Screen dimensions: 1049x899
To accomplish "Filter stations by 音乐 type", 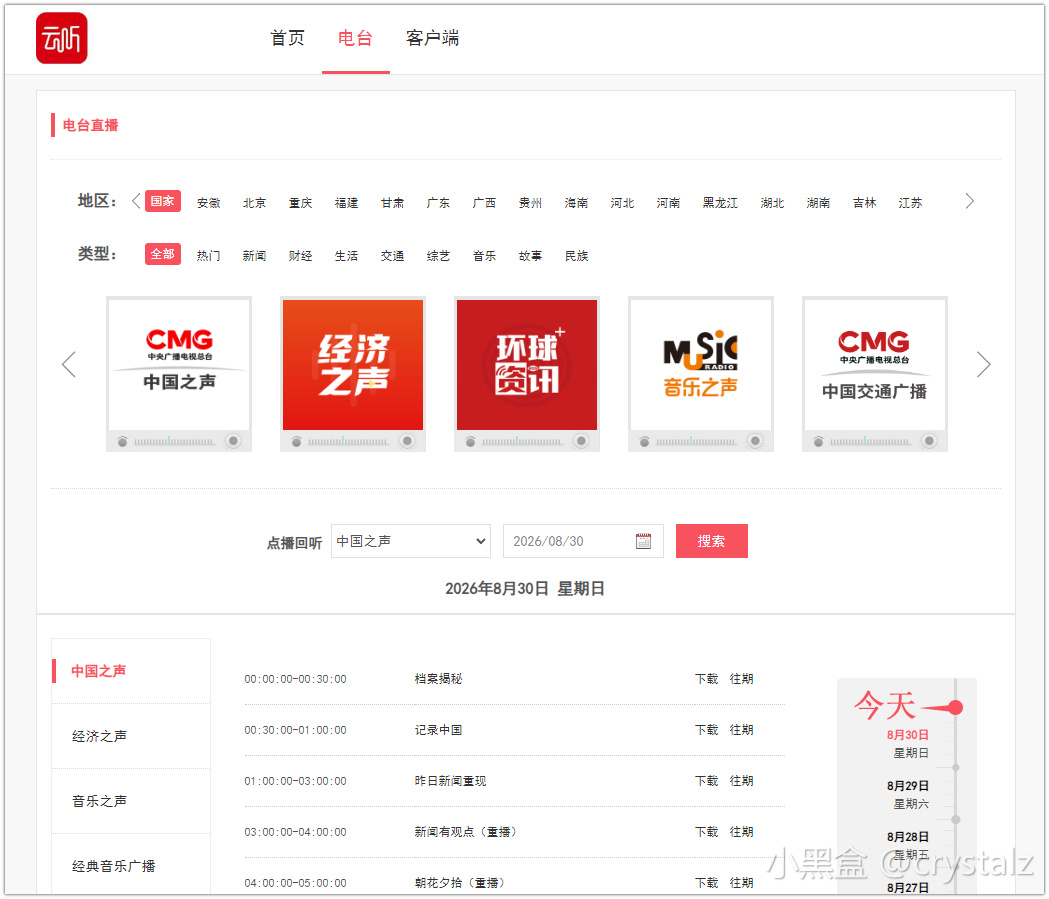I will coord(484,256).
